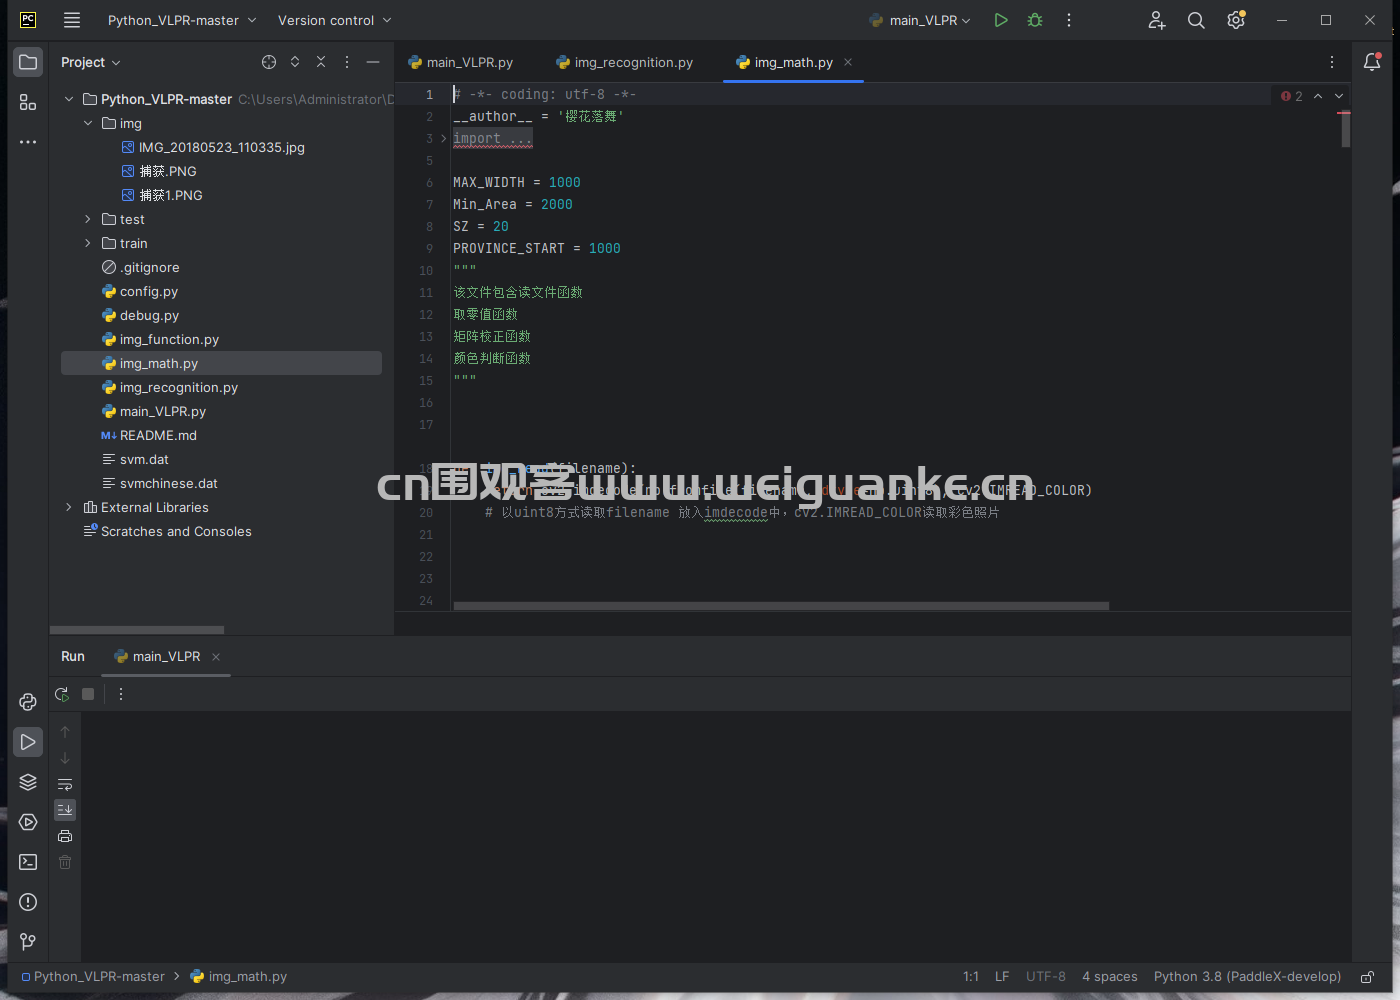Screen dimensions: 1400x1000
Task: Open main_VLPR run configuration dropdown
Action: [x=920, y=20]
